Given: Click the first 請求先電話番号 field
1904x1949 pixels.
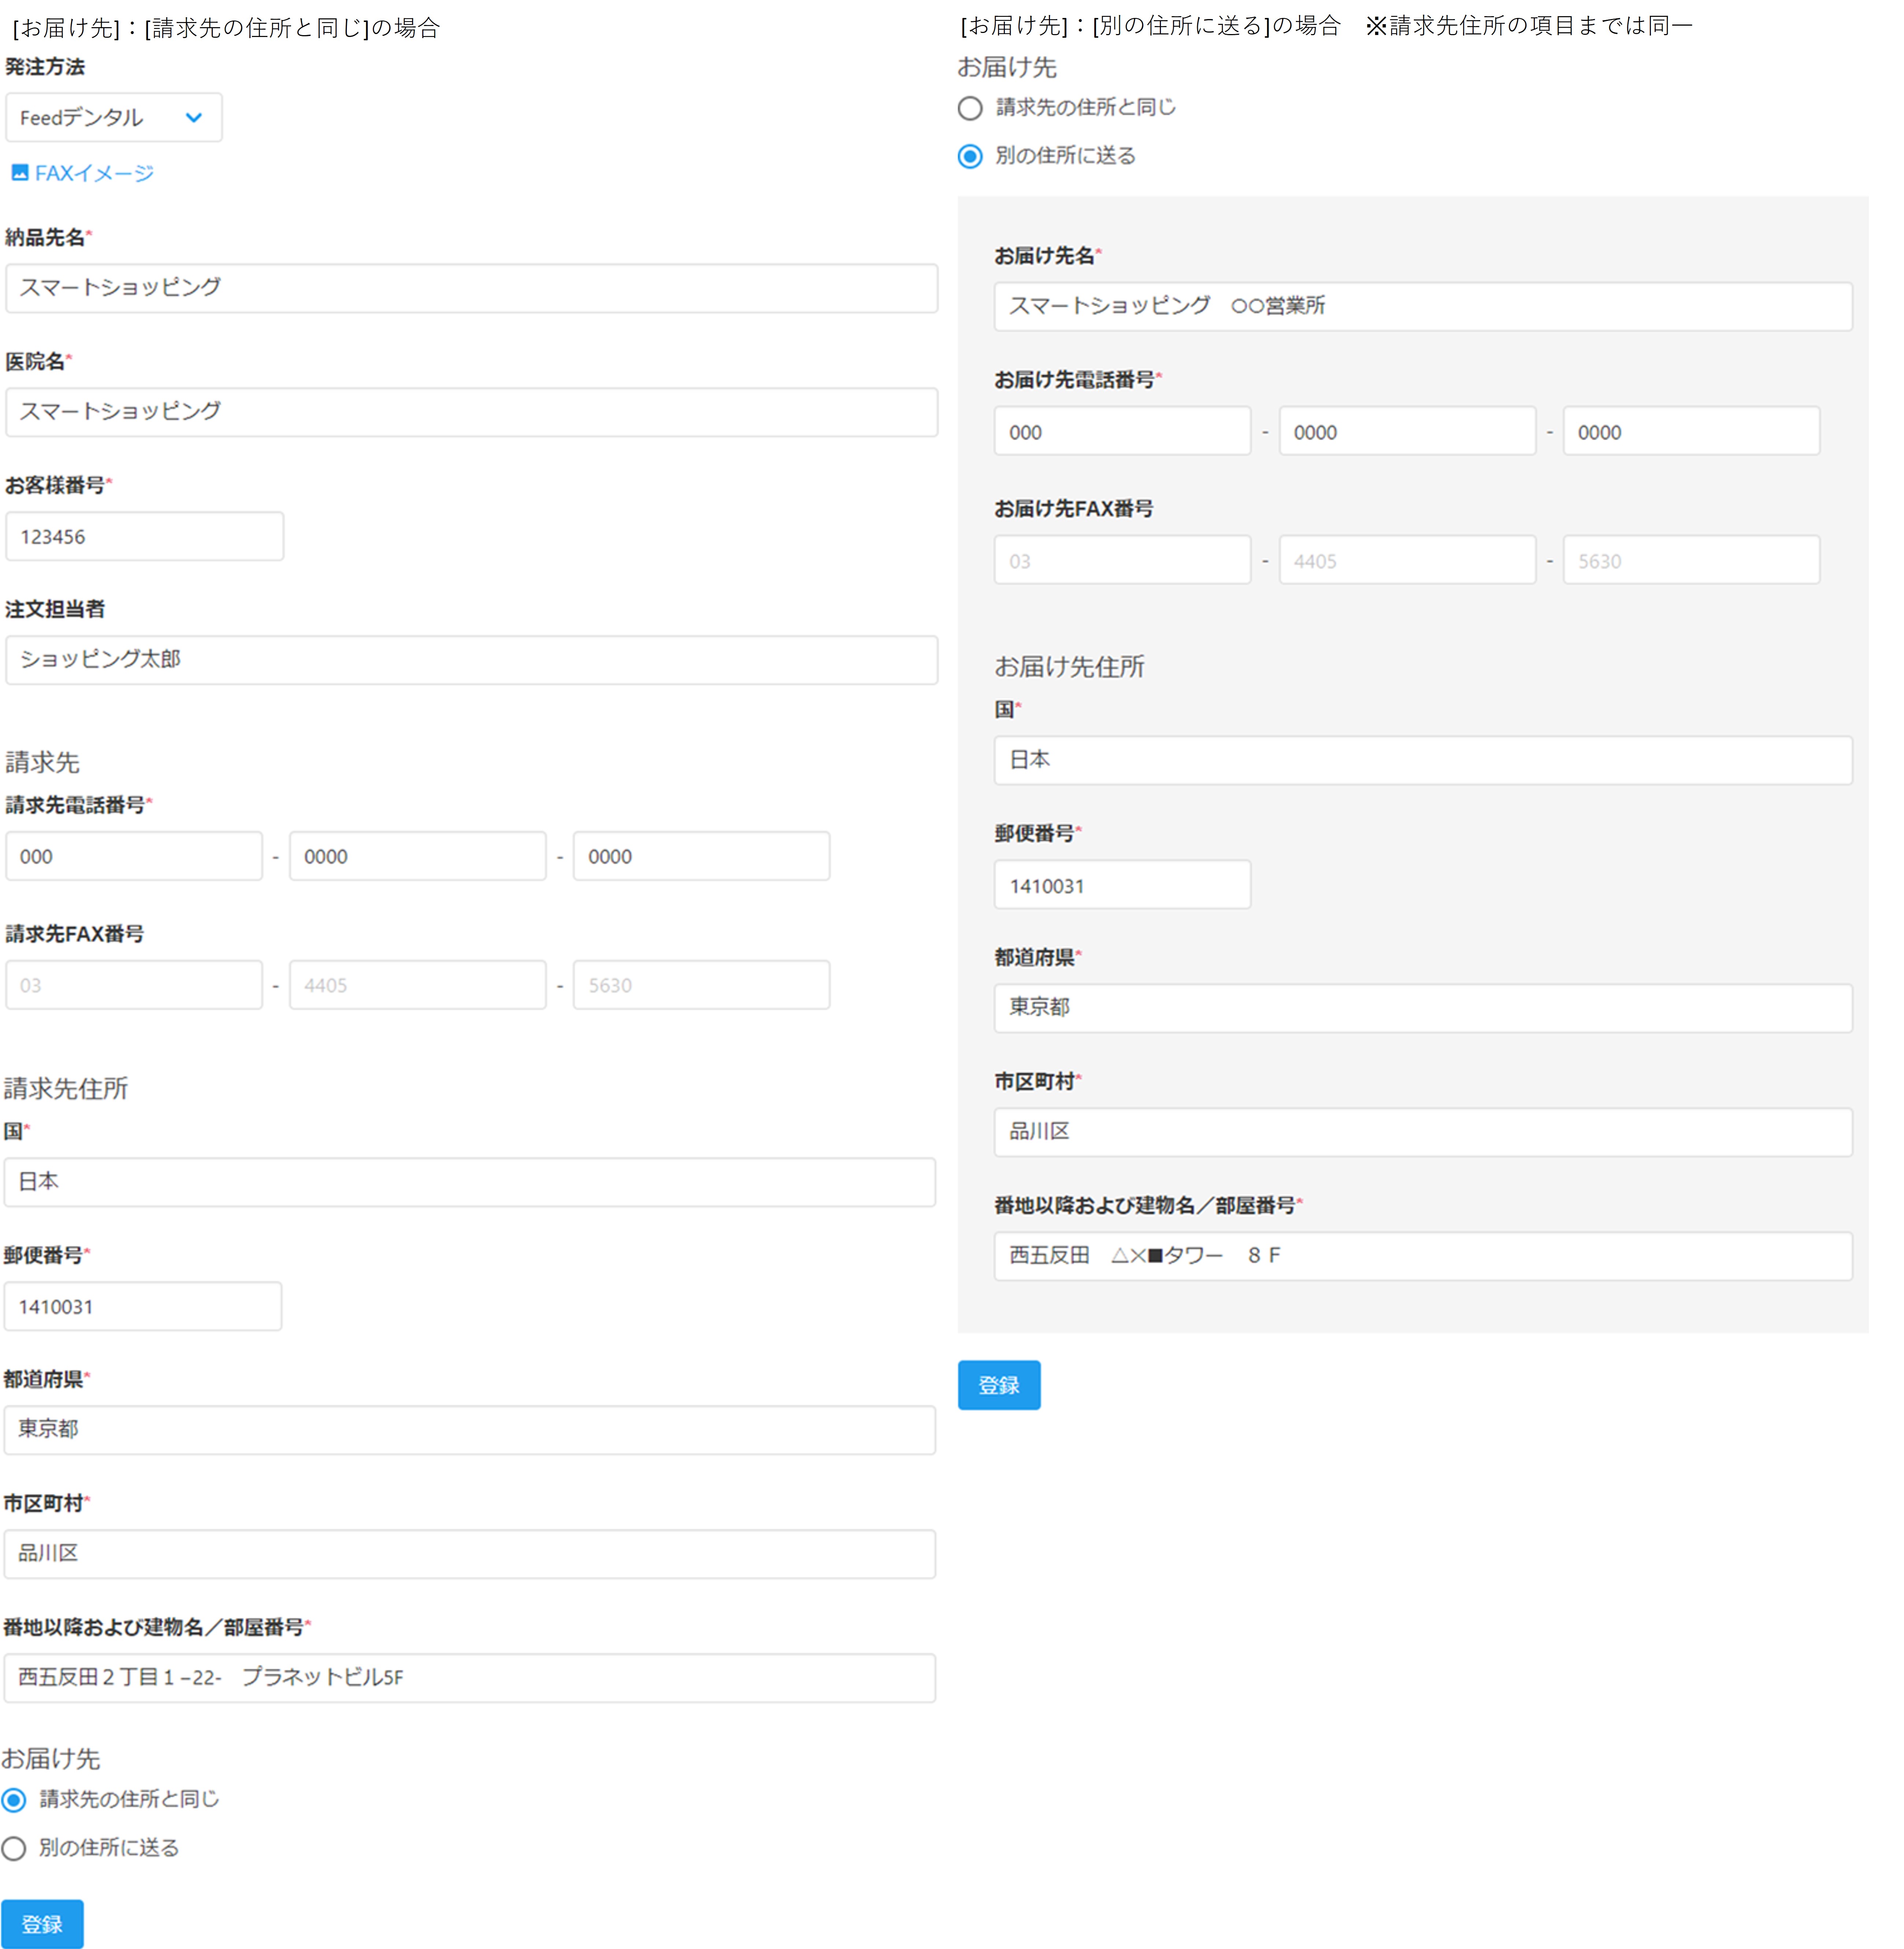Looking at the screenshot, I should point(134,856).
